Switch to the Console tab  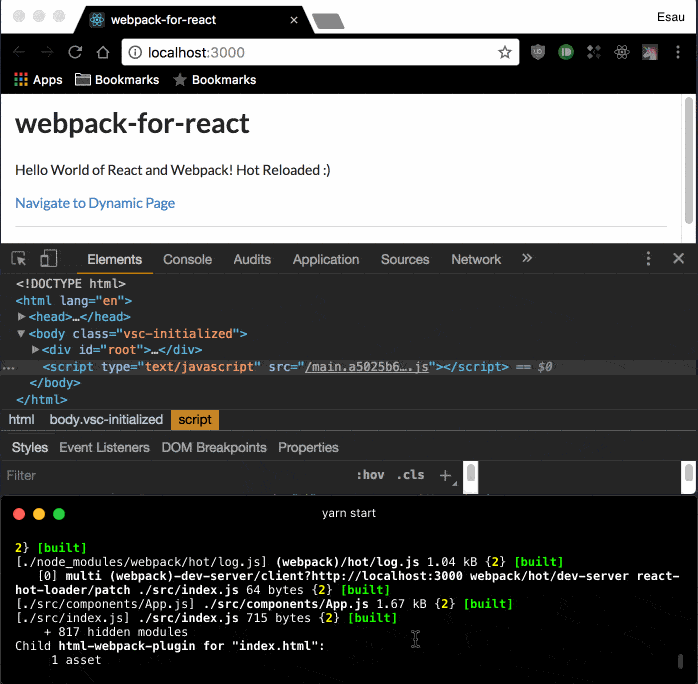pyautogui.click(x=187, y=259)
